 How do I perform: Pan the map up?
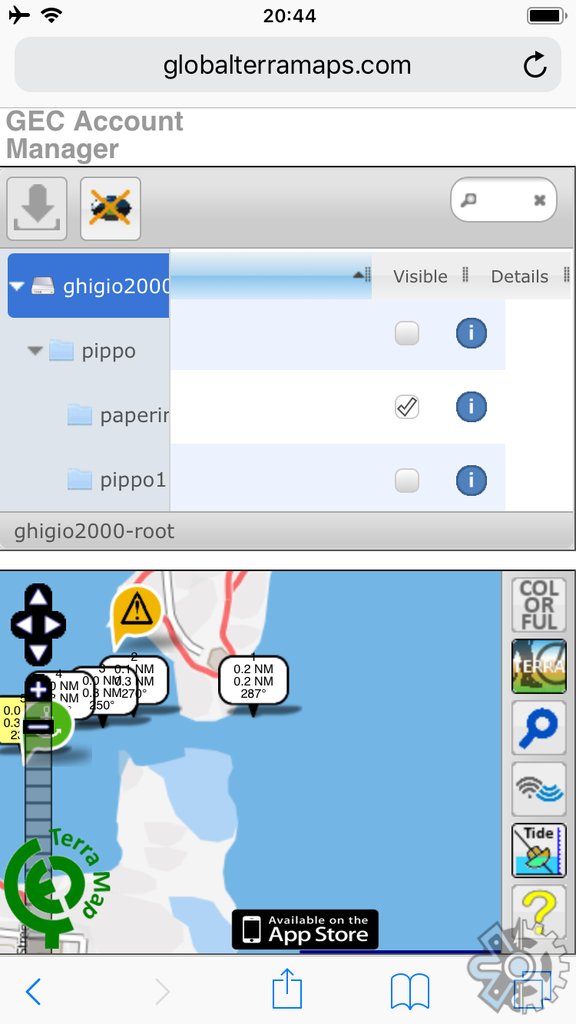(39, 597)
